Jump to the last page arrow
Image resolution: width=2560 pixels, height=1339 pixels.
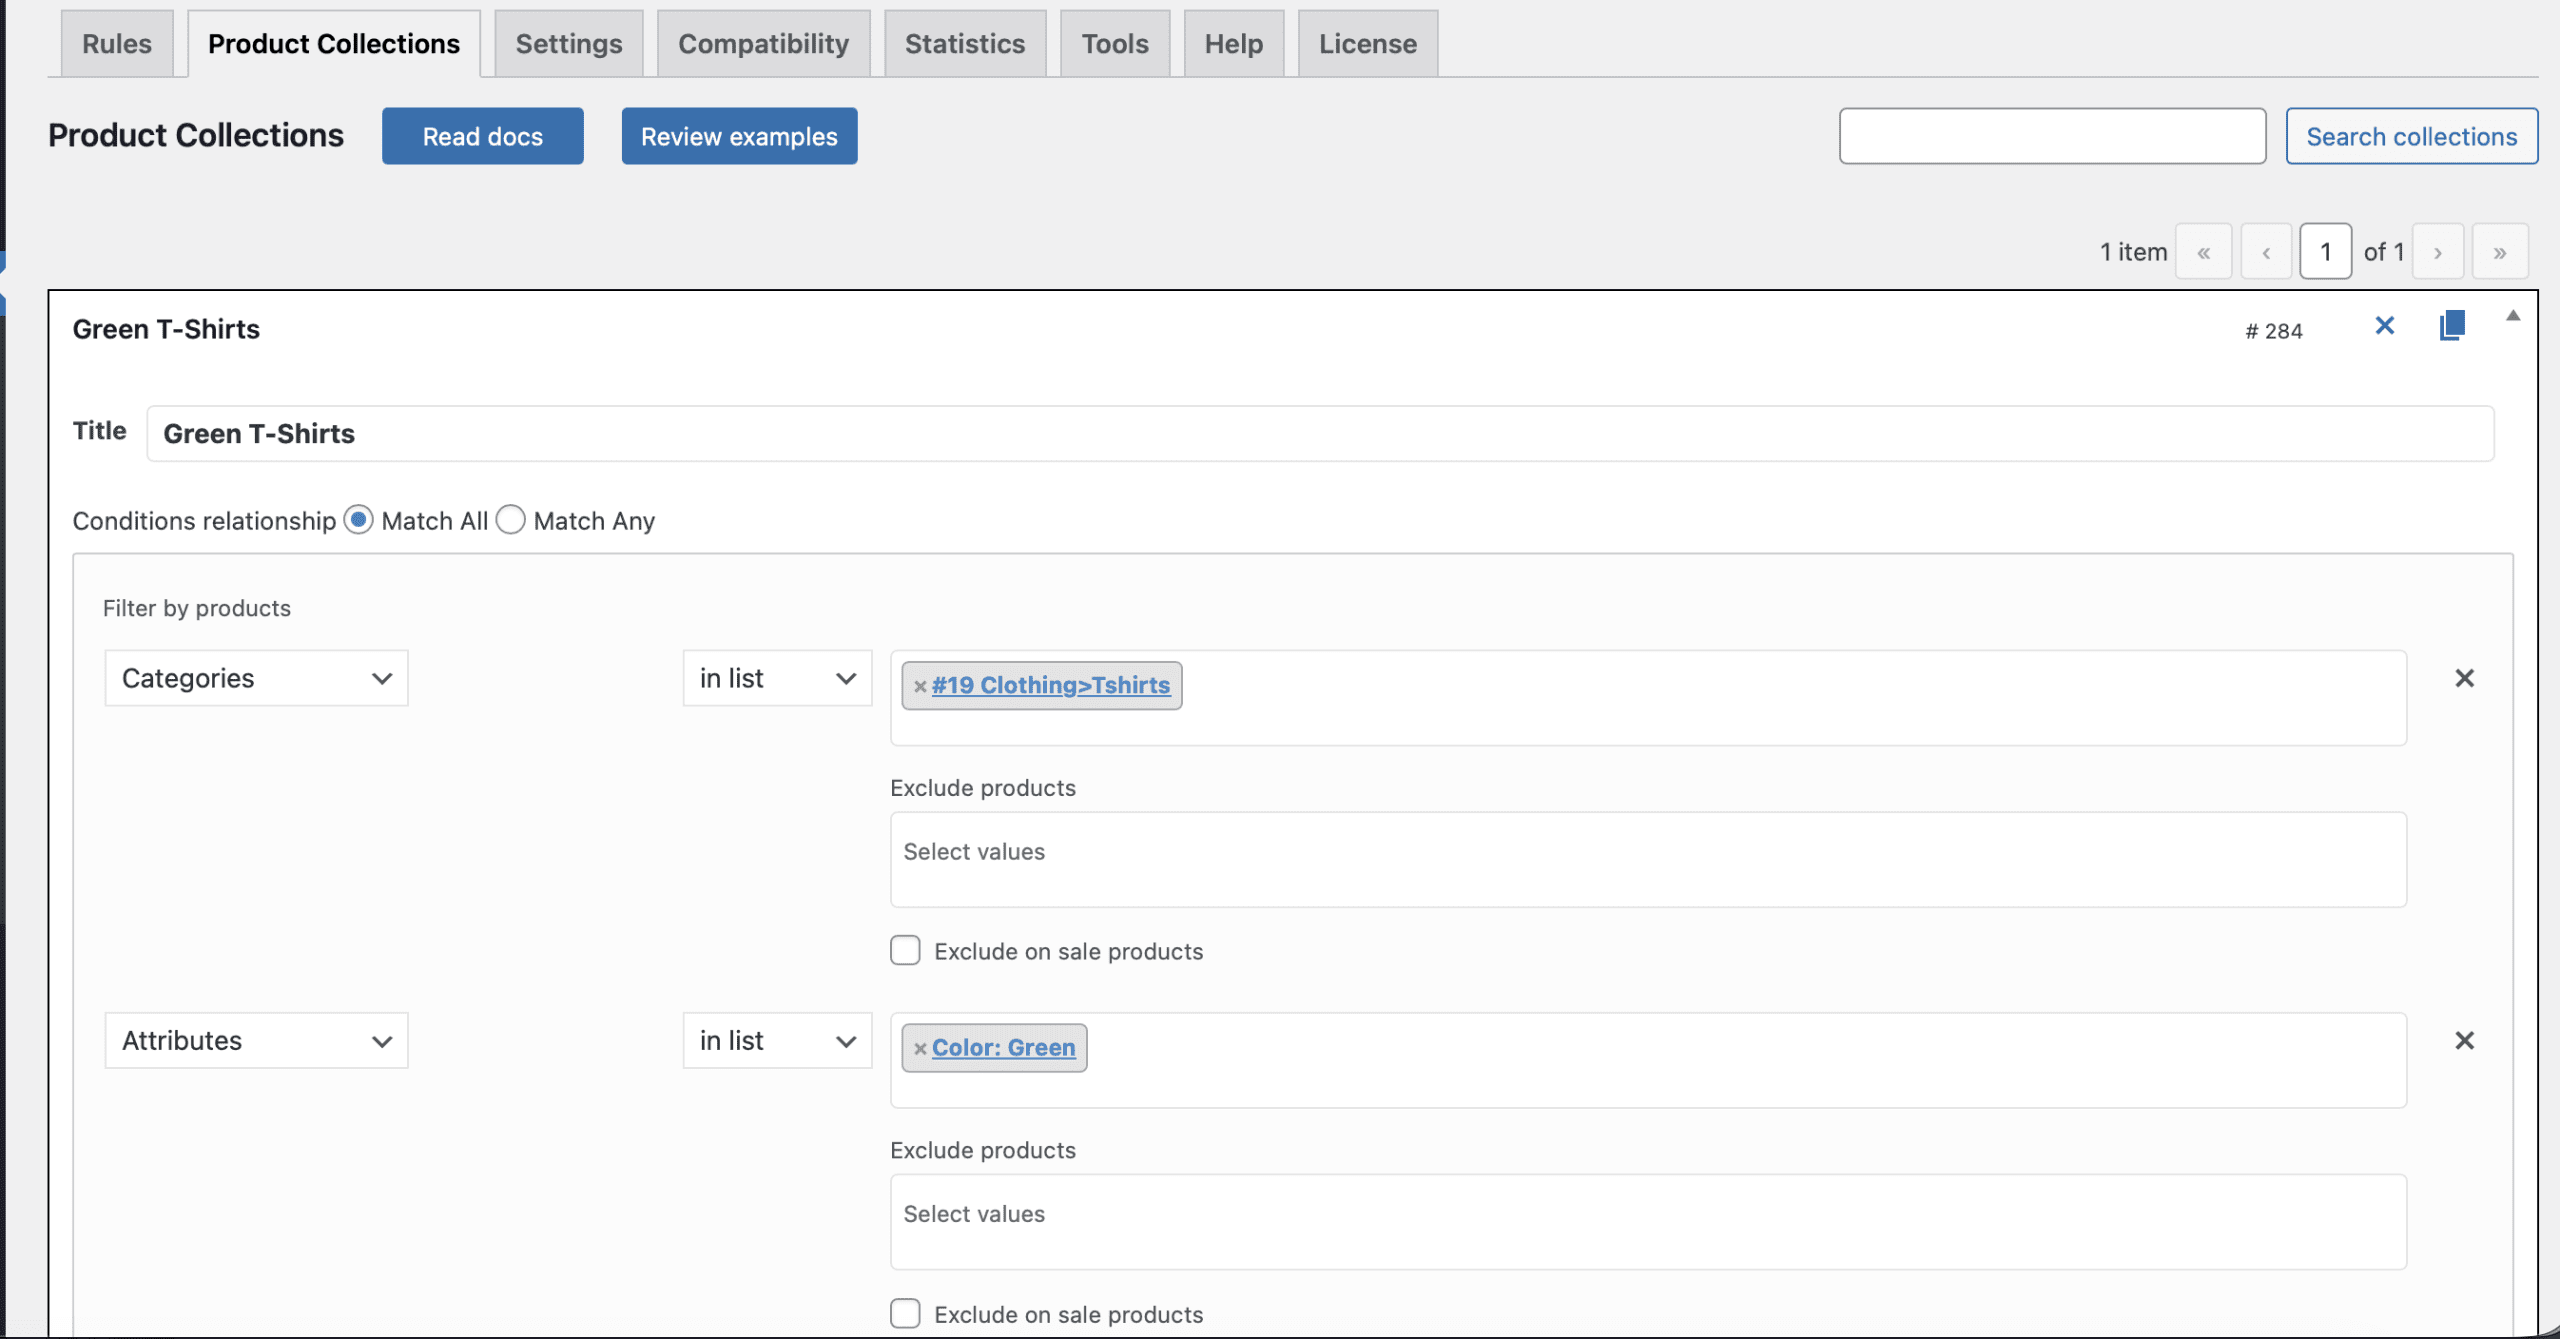click(2499, 252)
